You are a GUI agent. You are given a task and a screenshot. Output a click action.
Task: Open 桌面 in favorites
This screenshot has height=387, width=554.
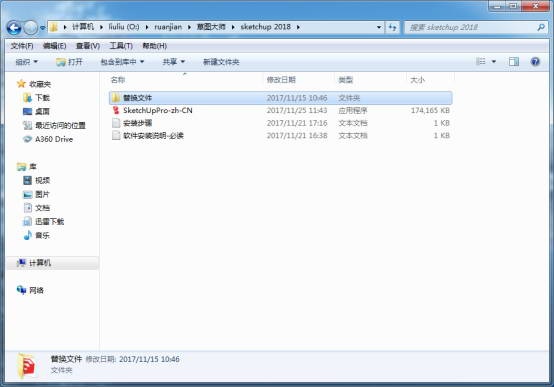(x=36, y=111)
